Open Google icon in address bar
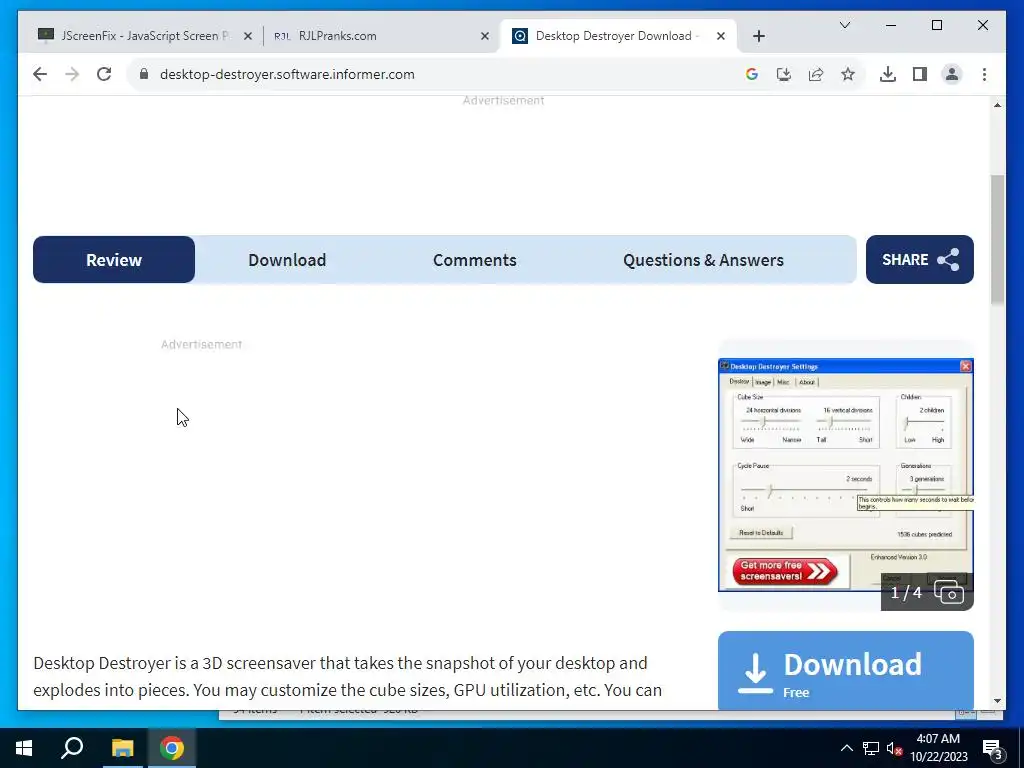Viewport: 1024px width, 768px height. click(x=752, y=74)
